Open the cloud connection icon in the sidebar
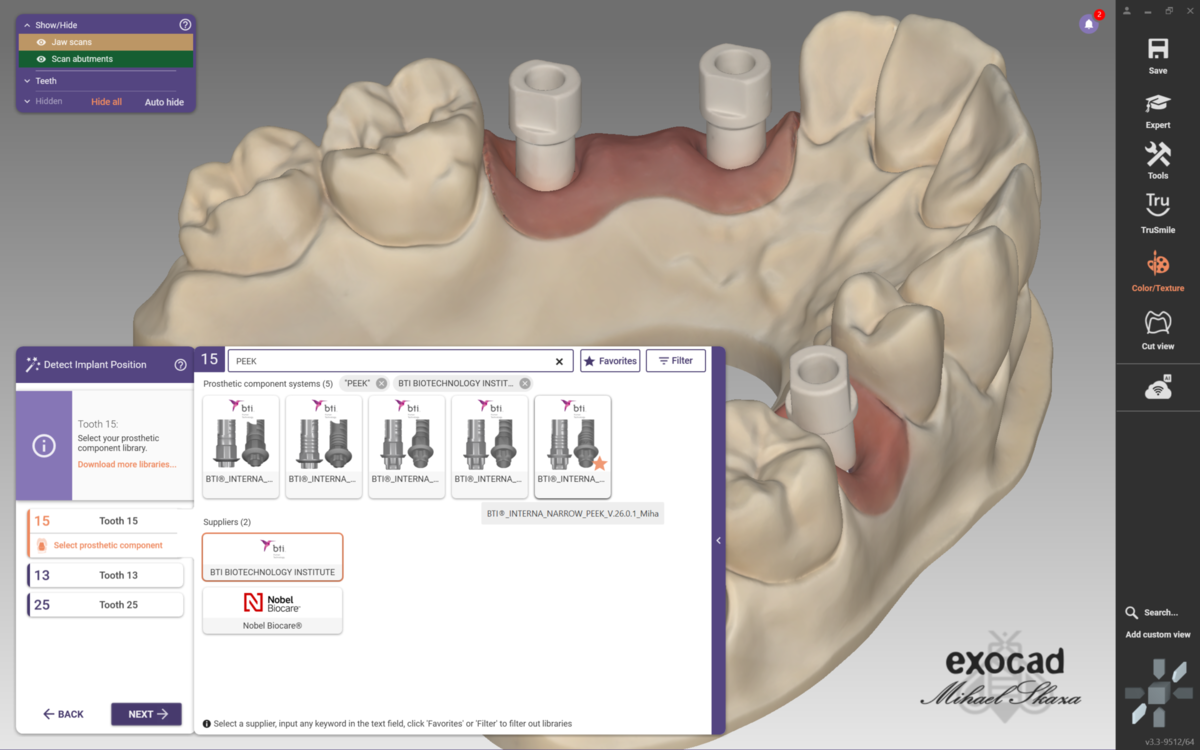 click(x=1158, y=388)
